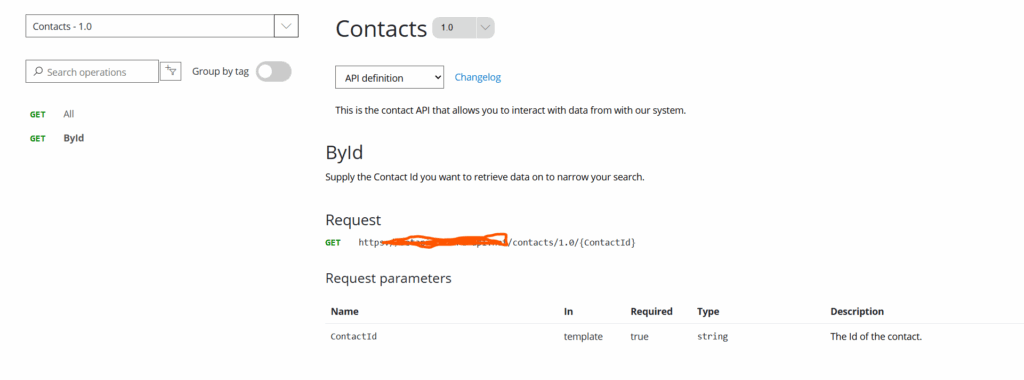The height and width of the screenshot is (380, 1024).
Task: Click the GET badge beside ById
Action: pos(38,138)
